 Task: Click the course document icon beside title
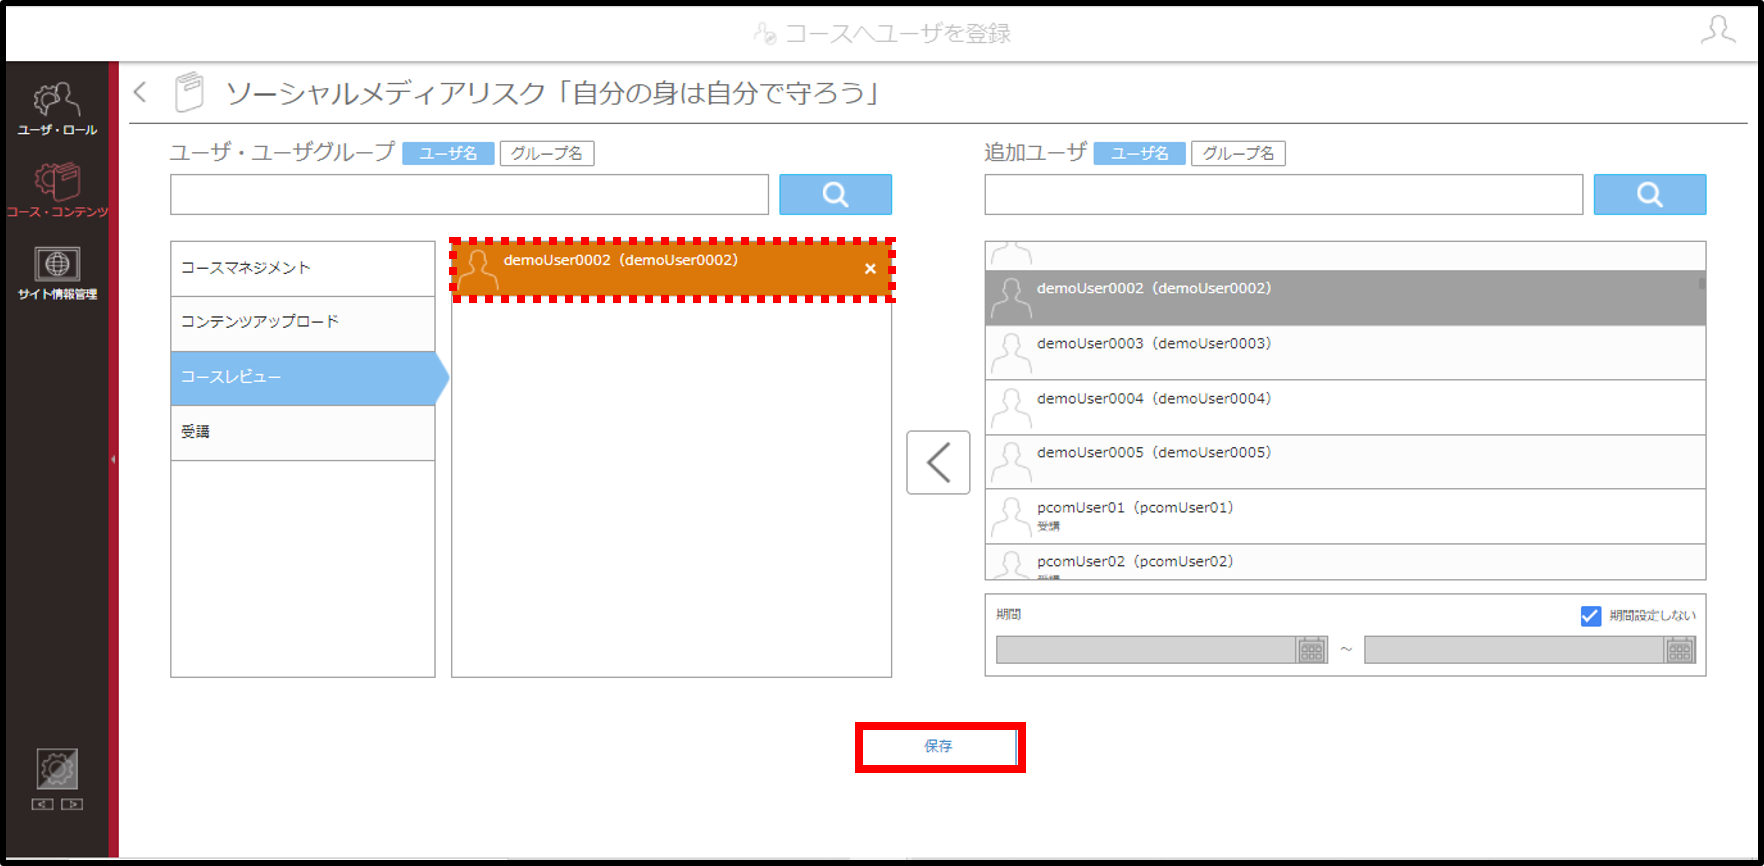189,92
